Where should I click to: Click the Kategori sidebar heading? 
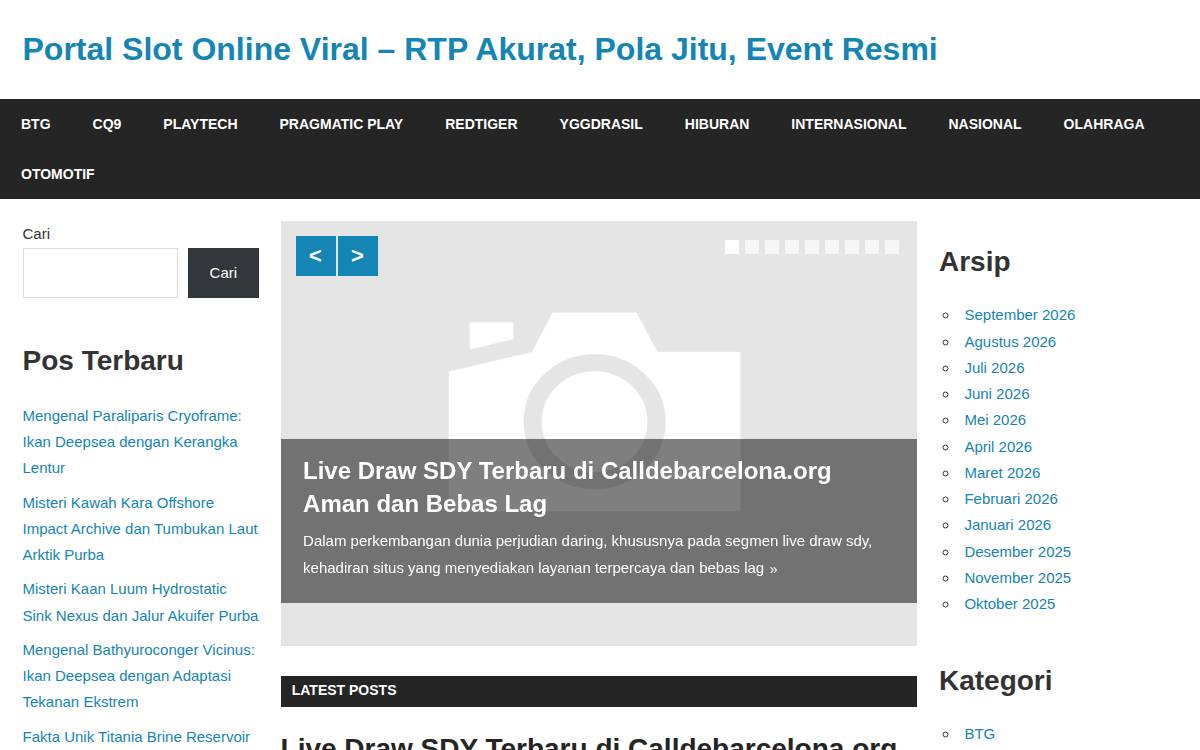coord(996,681)
